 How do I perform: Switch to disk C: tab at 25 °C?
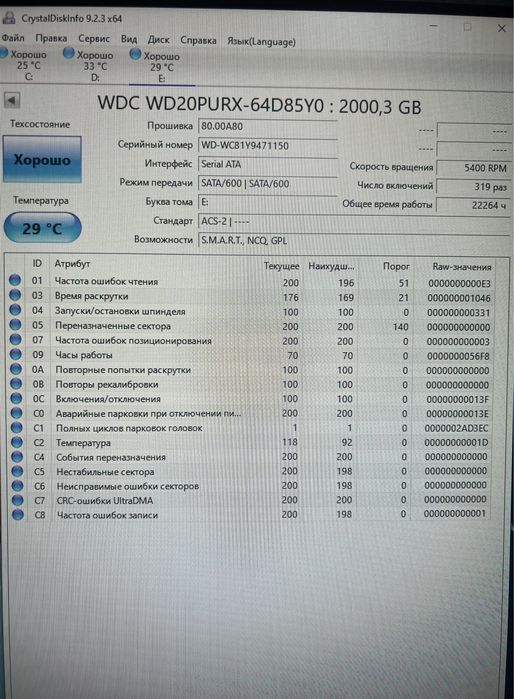(x=26, y=65)
